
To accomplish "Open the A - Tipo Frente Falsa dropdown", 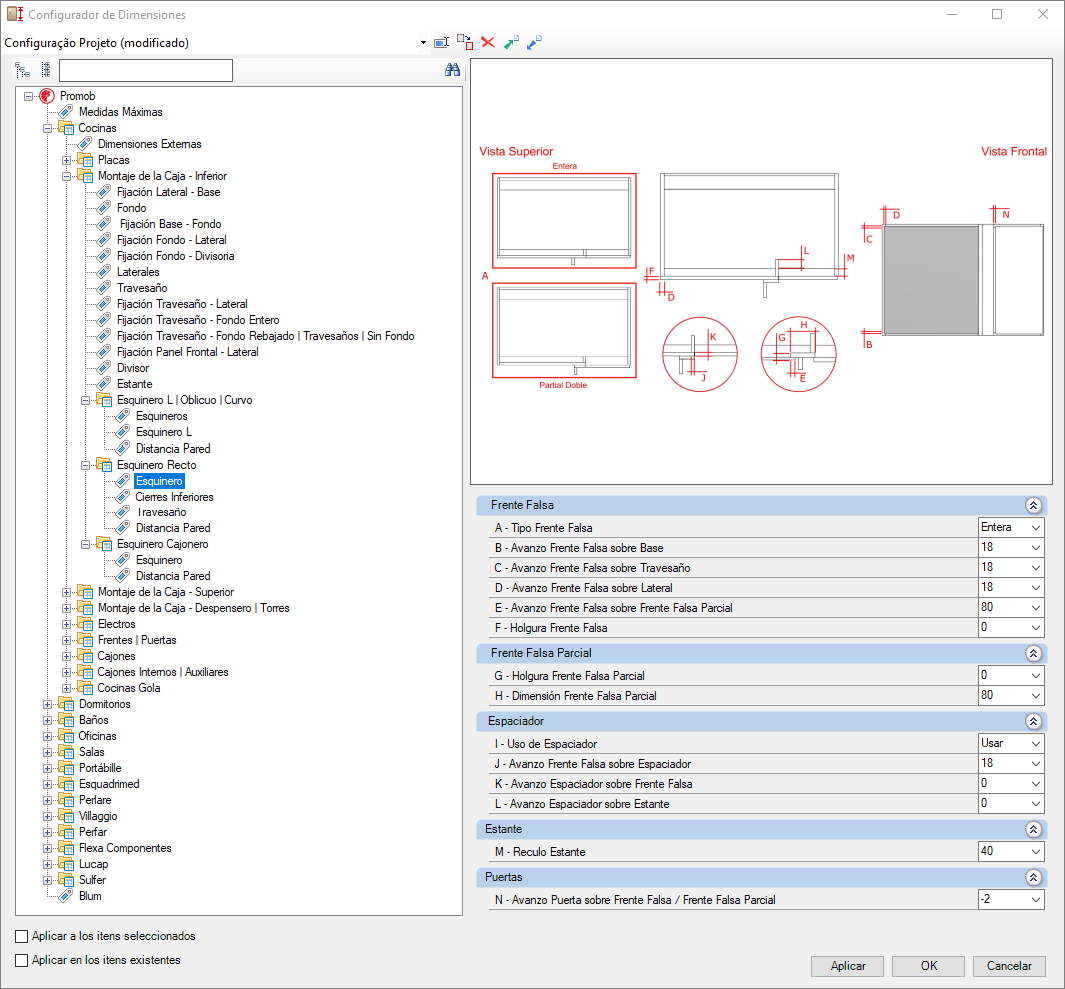I will (1036, 528).
